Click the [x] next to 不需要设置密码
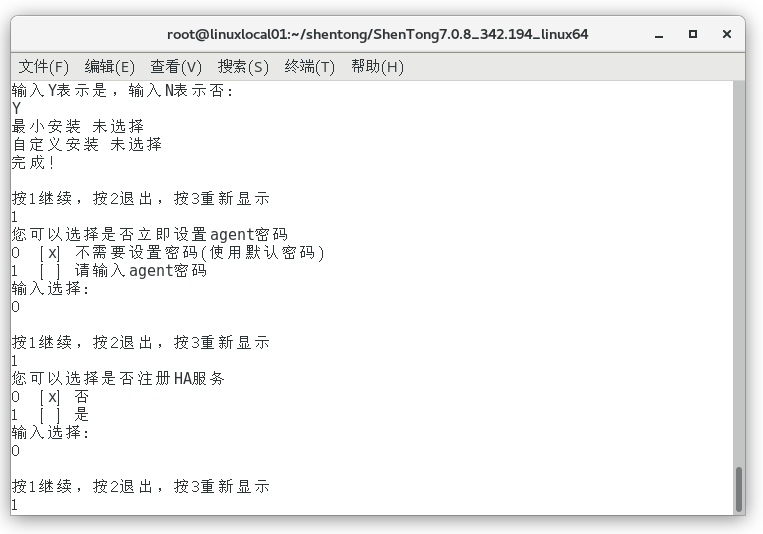Screen dimensions: 763x534 pos(50,253)
